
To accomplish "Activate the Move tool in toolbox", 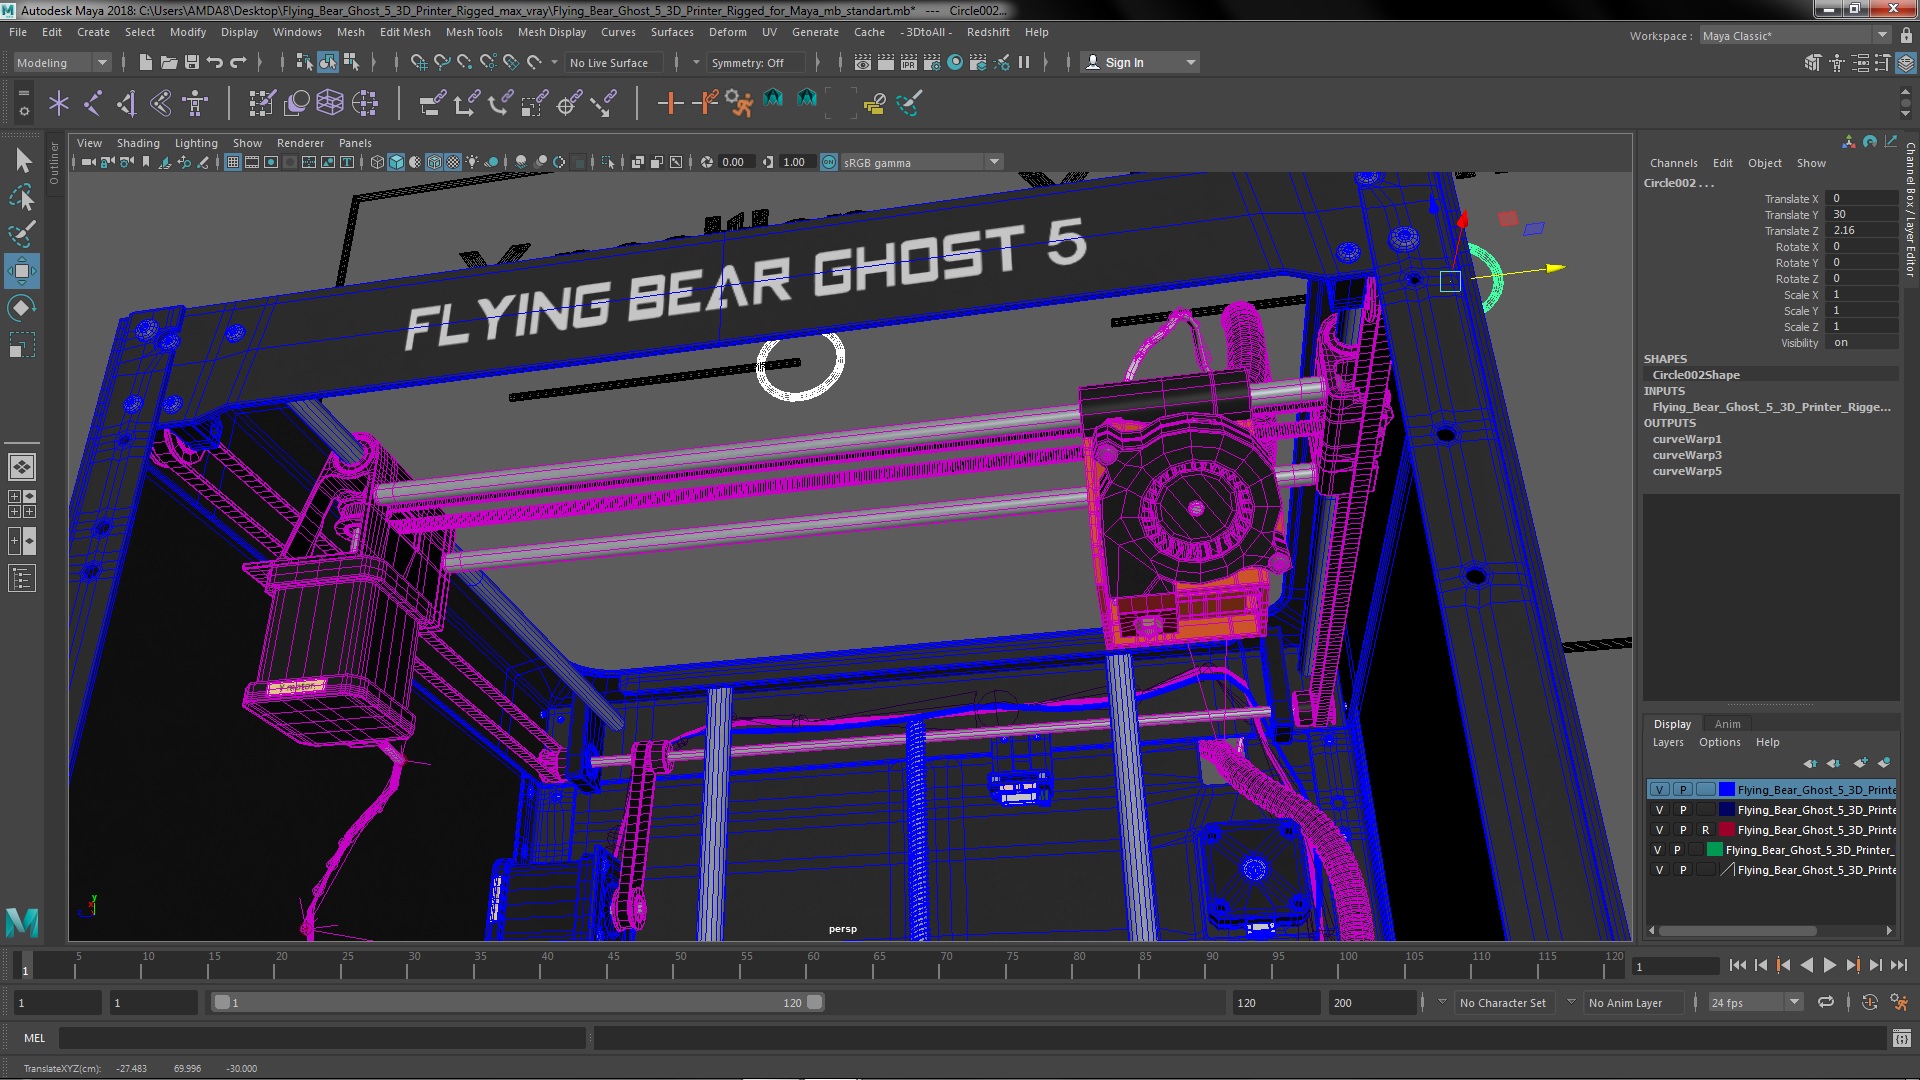I will pyautogui.click(x=22, y=271).
